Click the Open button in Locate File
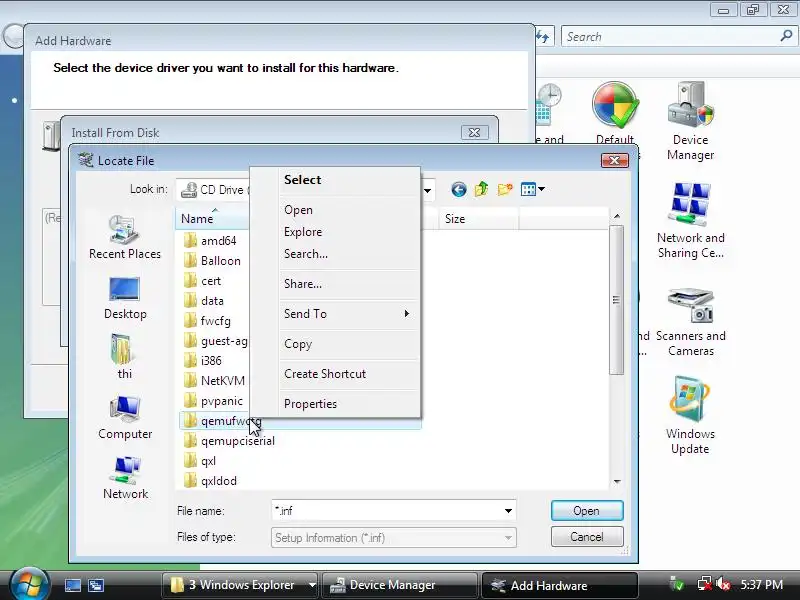The image size is (800, 600). (x=587, y=511)
